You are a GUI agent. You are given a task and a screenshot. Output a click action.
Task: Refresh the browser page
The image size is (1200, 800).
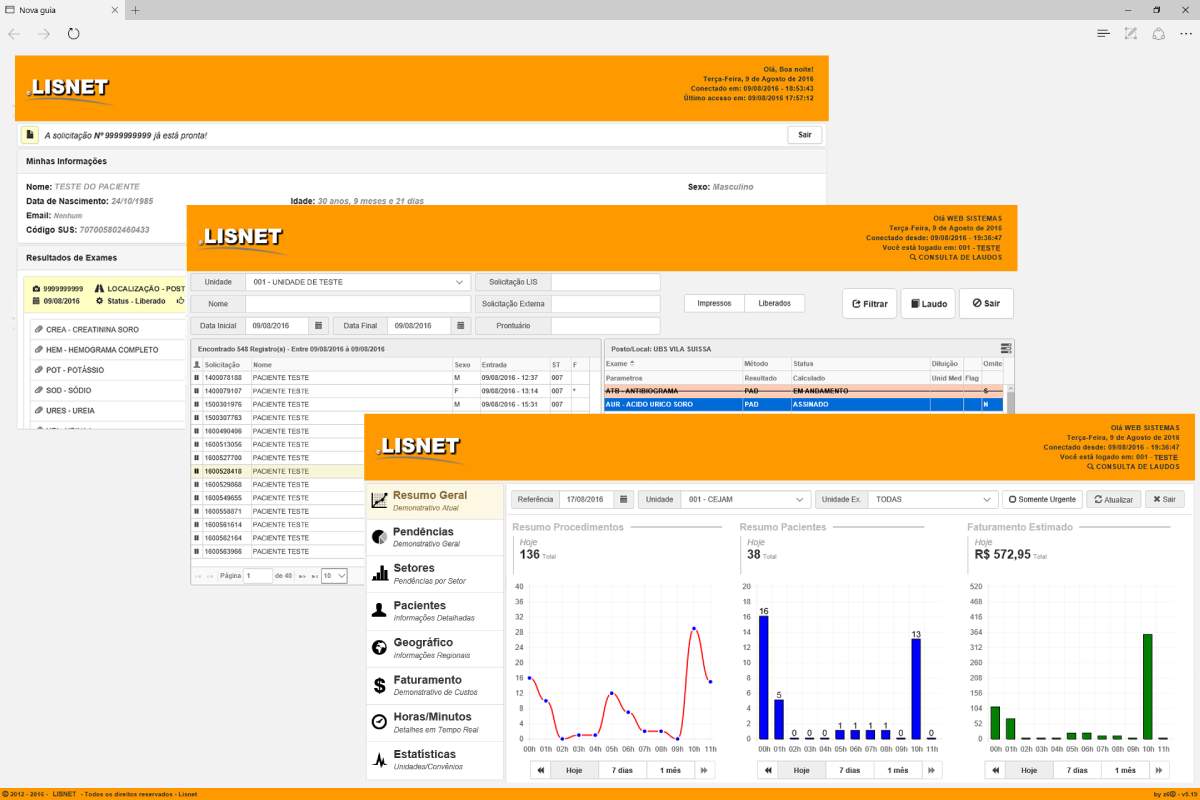pyautogui.click(x=74, y=34)
